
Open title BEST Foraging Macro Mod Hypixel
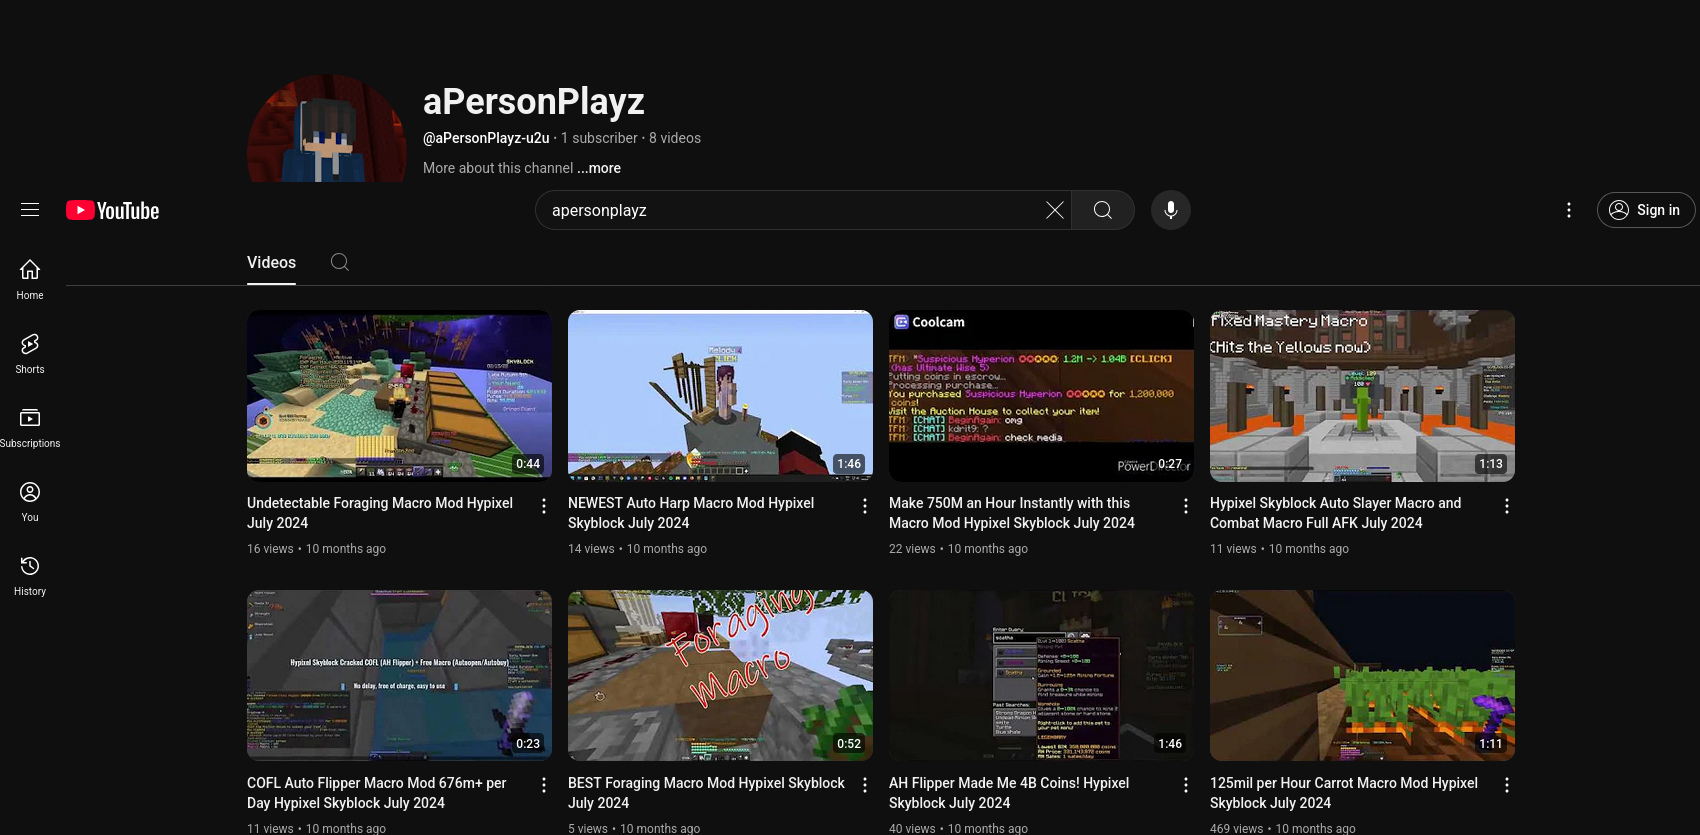pos(706,793)
